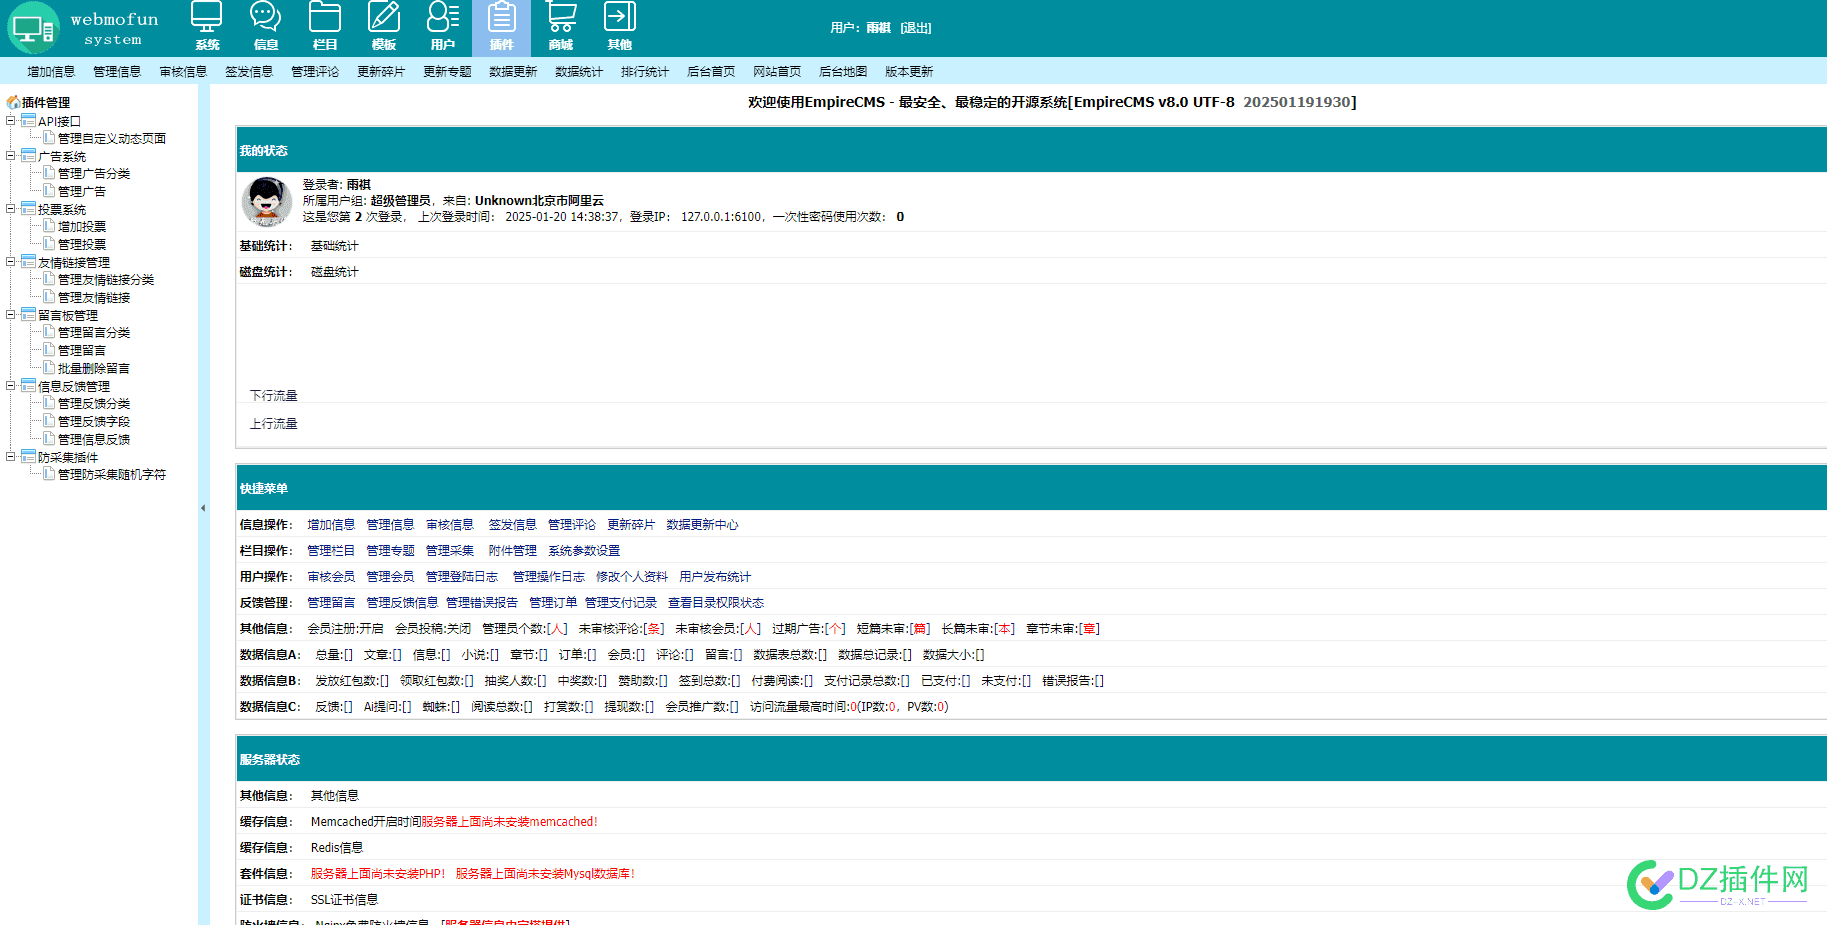The image size is (1827, 925).
Task: Collapse the 友情链接管理 tree node
Action: click(x=11, y=261)
